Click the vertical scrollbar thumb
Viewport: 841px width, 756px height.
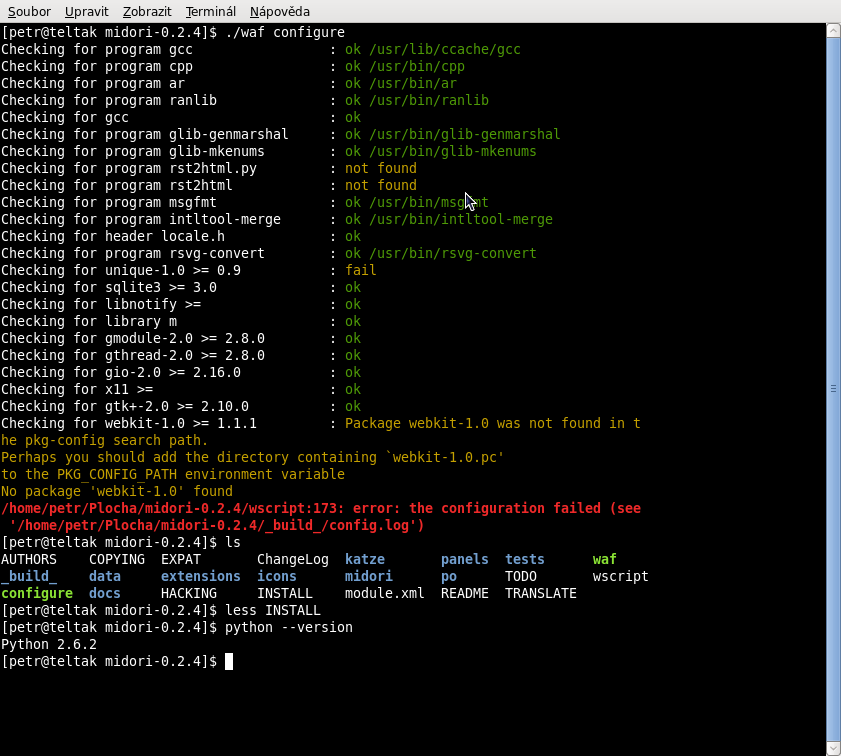tap(833, 389)
